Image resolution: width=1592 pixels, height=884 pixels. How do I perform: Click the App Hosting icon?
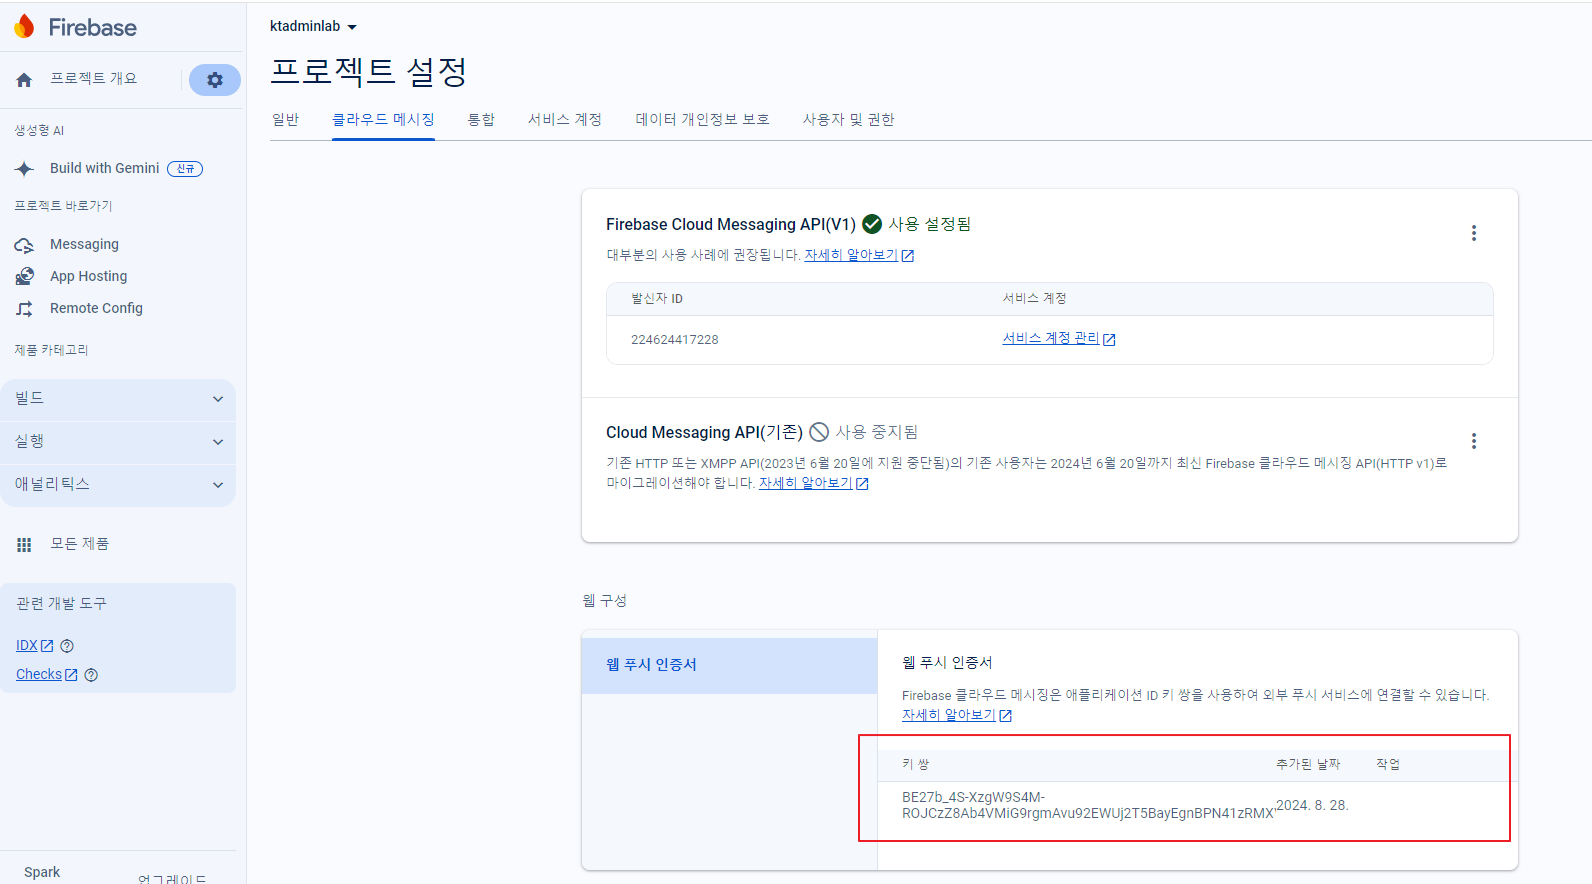coord(25,277)
